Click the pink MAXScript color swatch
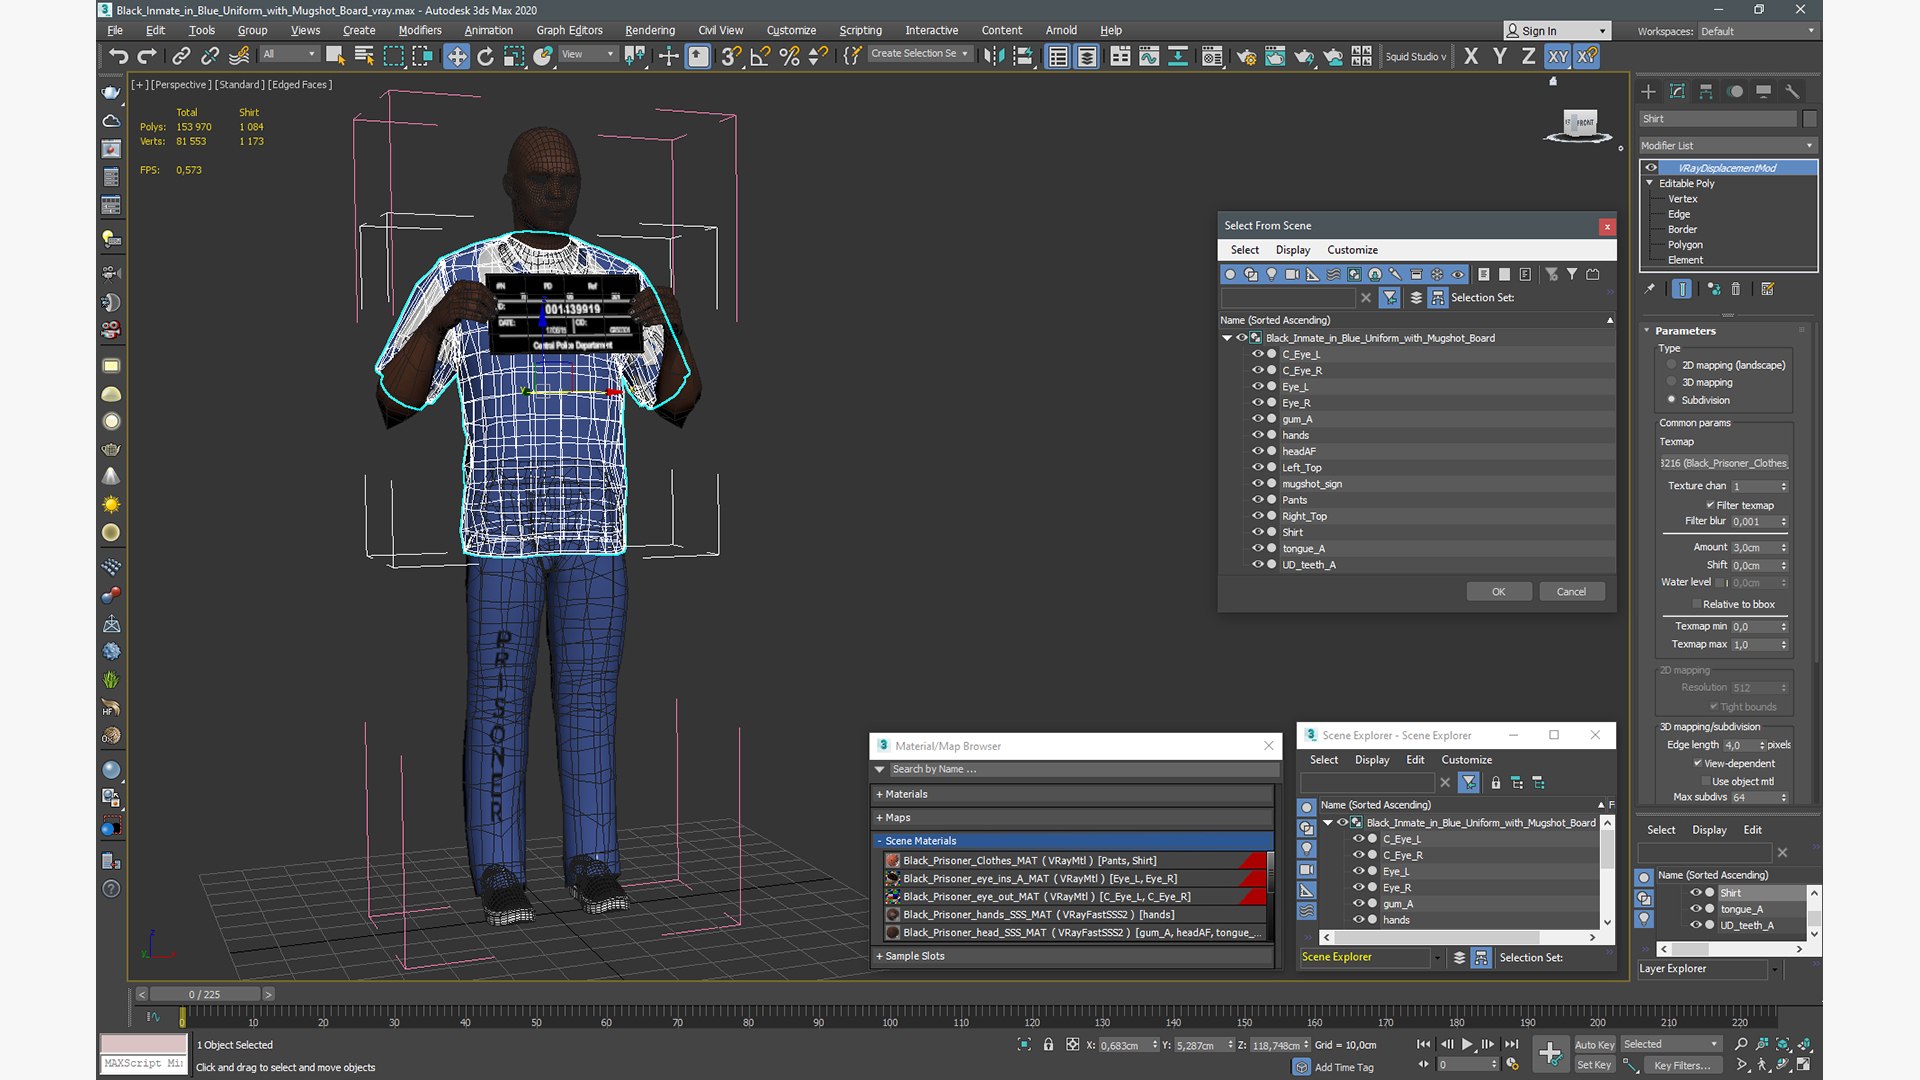 [x=143, y=1043]
